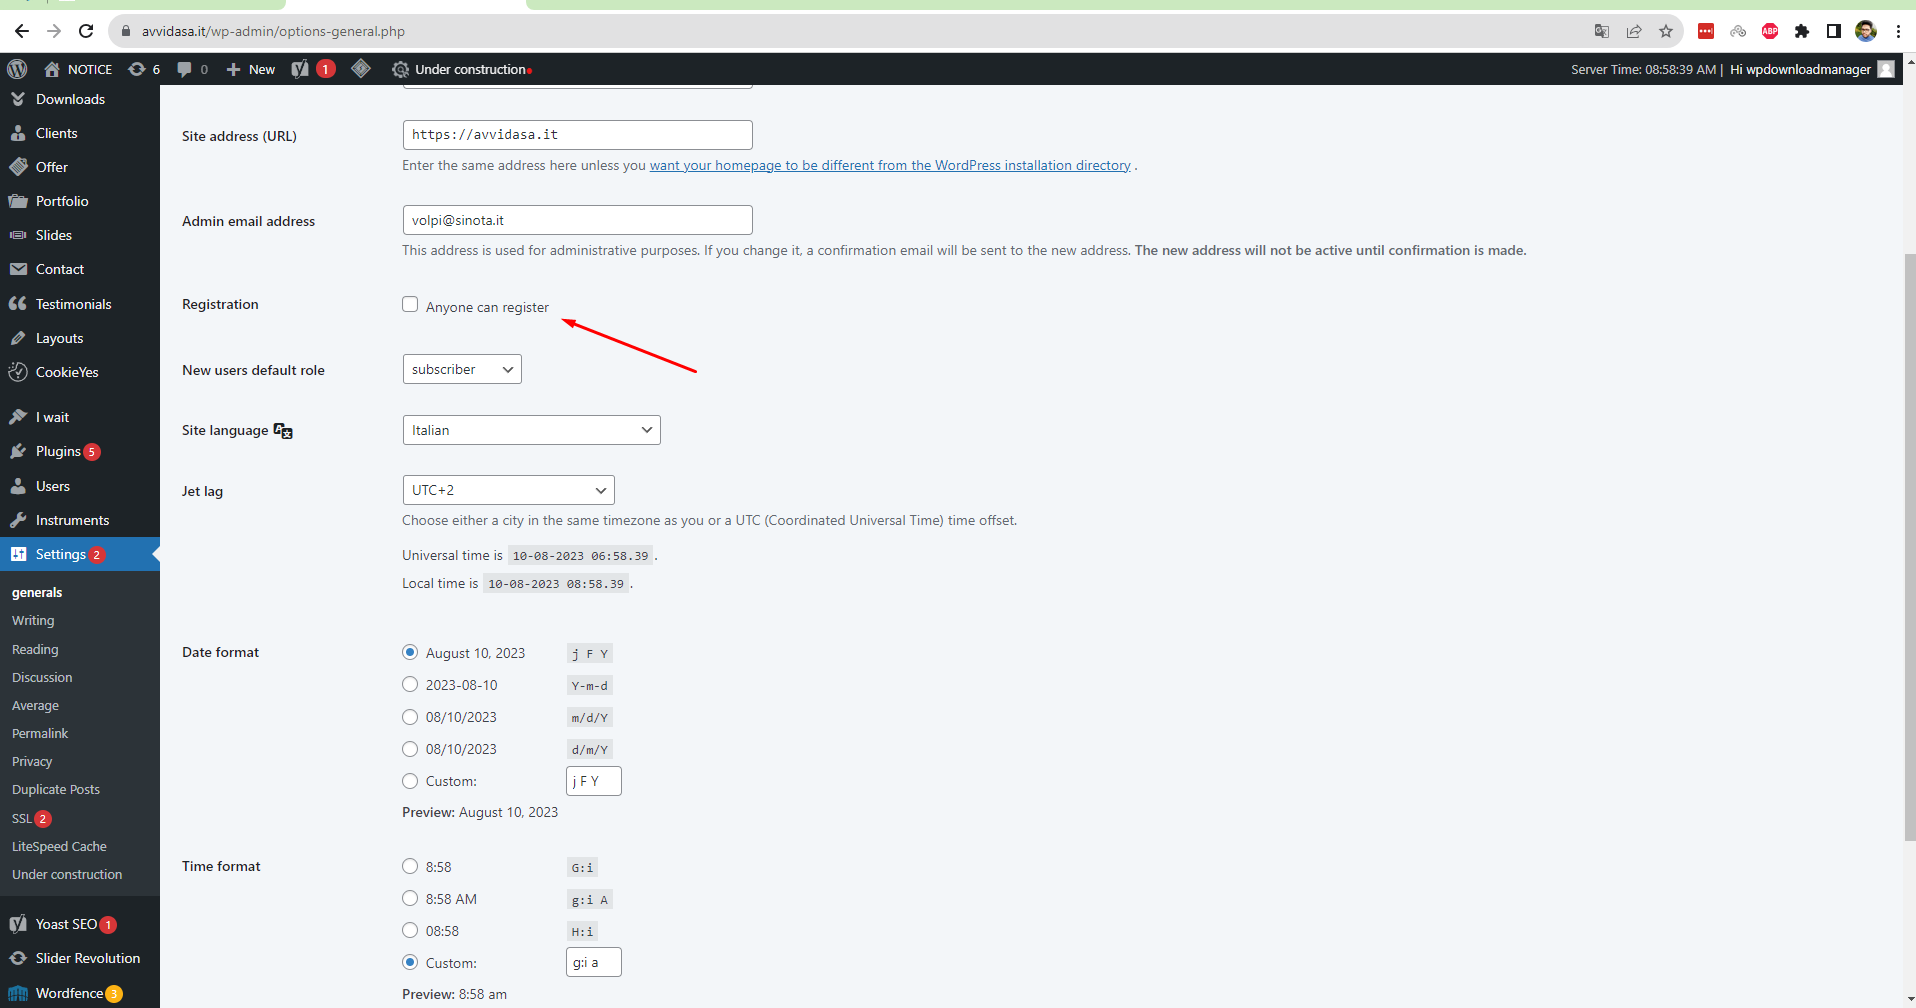Click the custom time format text field
This screenshot has height=1008, width=1916.
(x=594, y=962)
